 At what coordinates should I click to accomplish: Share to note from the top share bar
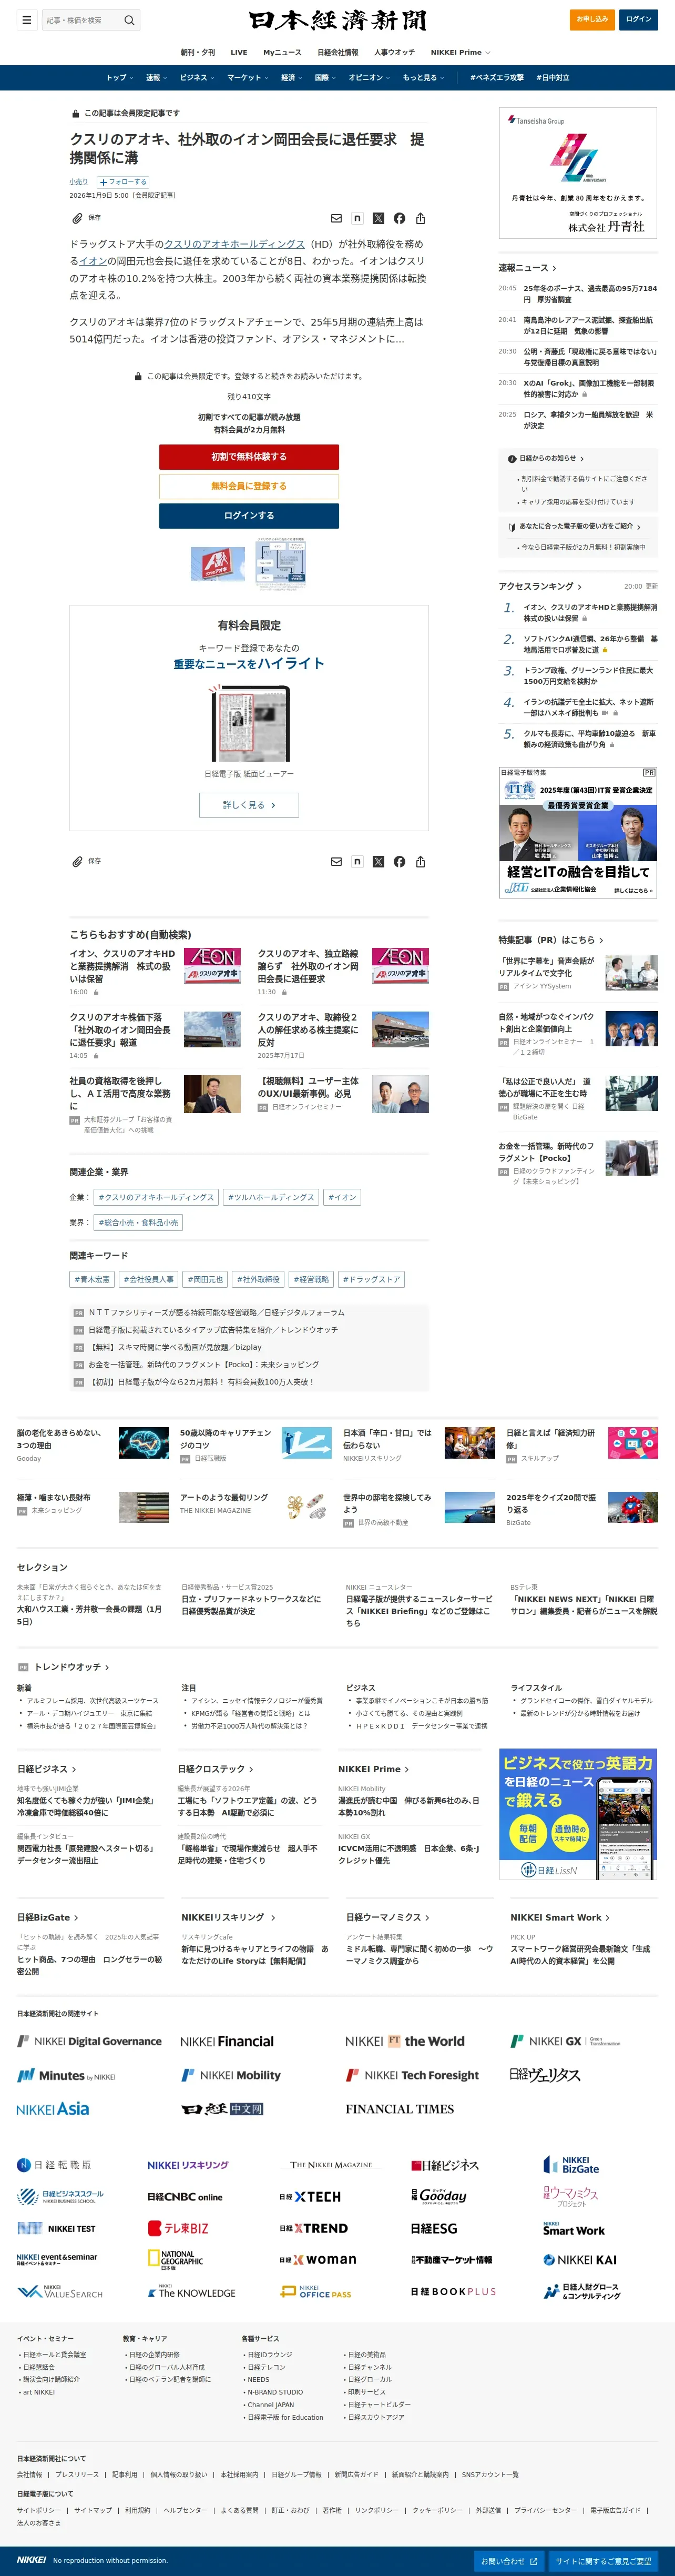tap(357, 218)
